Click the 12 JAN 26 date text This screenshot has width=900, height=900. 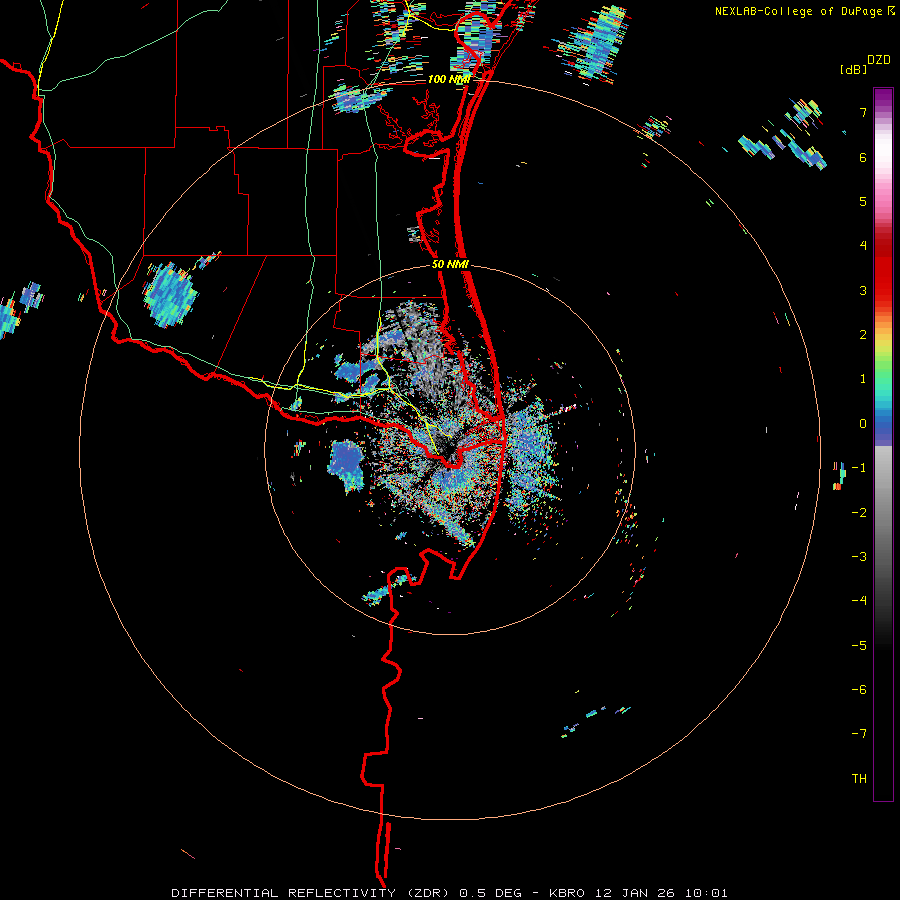point(633,893)
